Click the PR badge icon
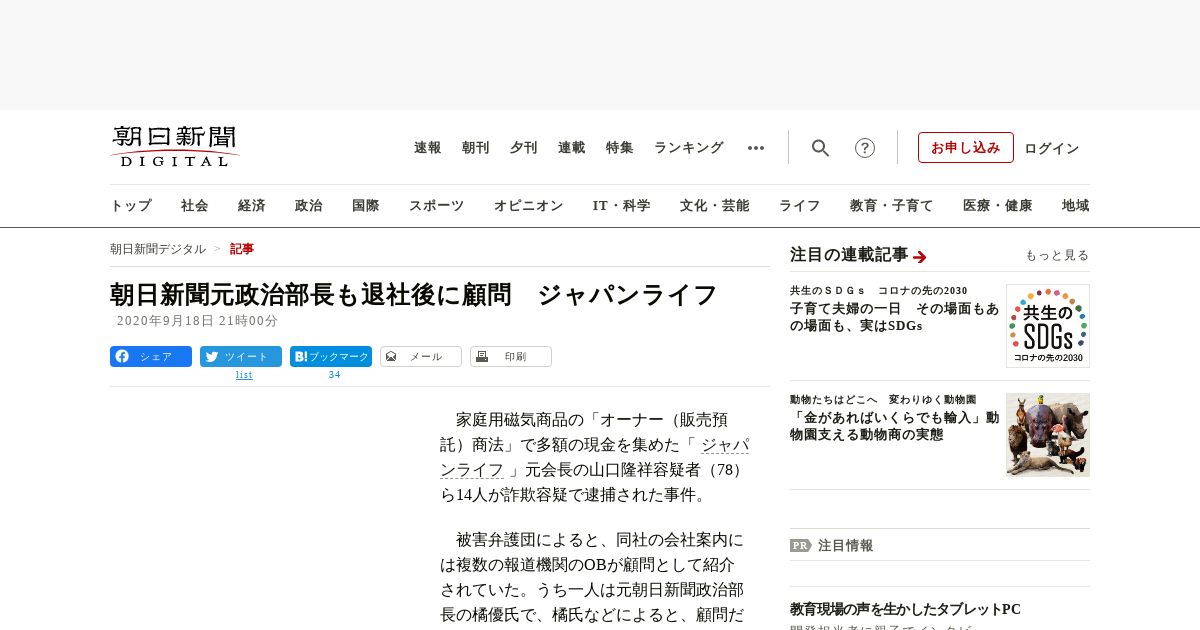Image resolution: width=1200 pixels, height=630 pixels. tap(800, 546)
